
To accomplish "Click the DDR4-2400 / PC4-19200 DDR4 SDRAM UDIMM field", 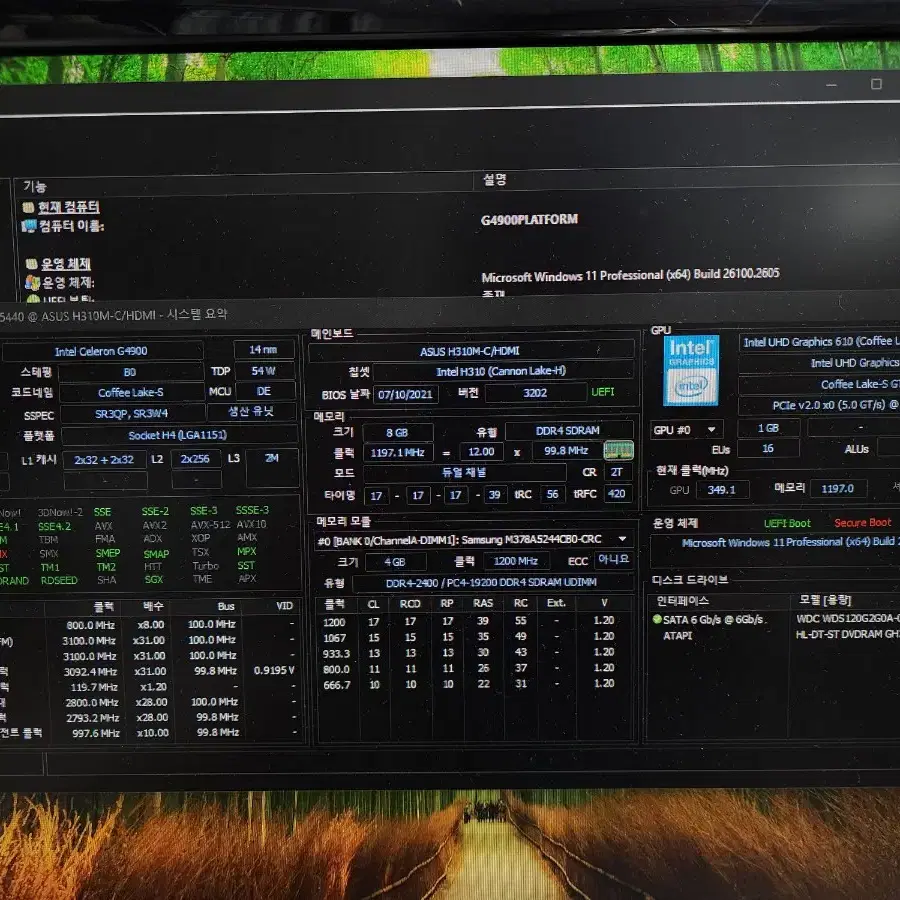I will (492, 583).
